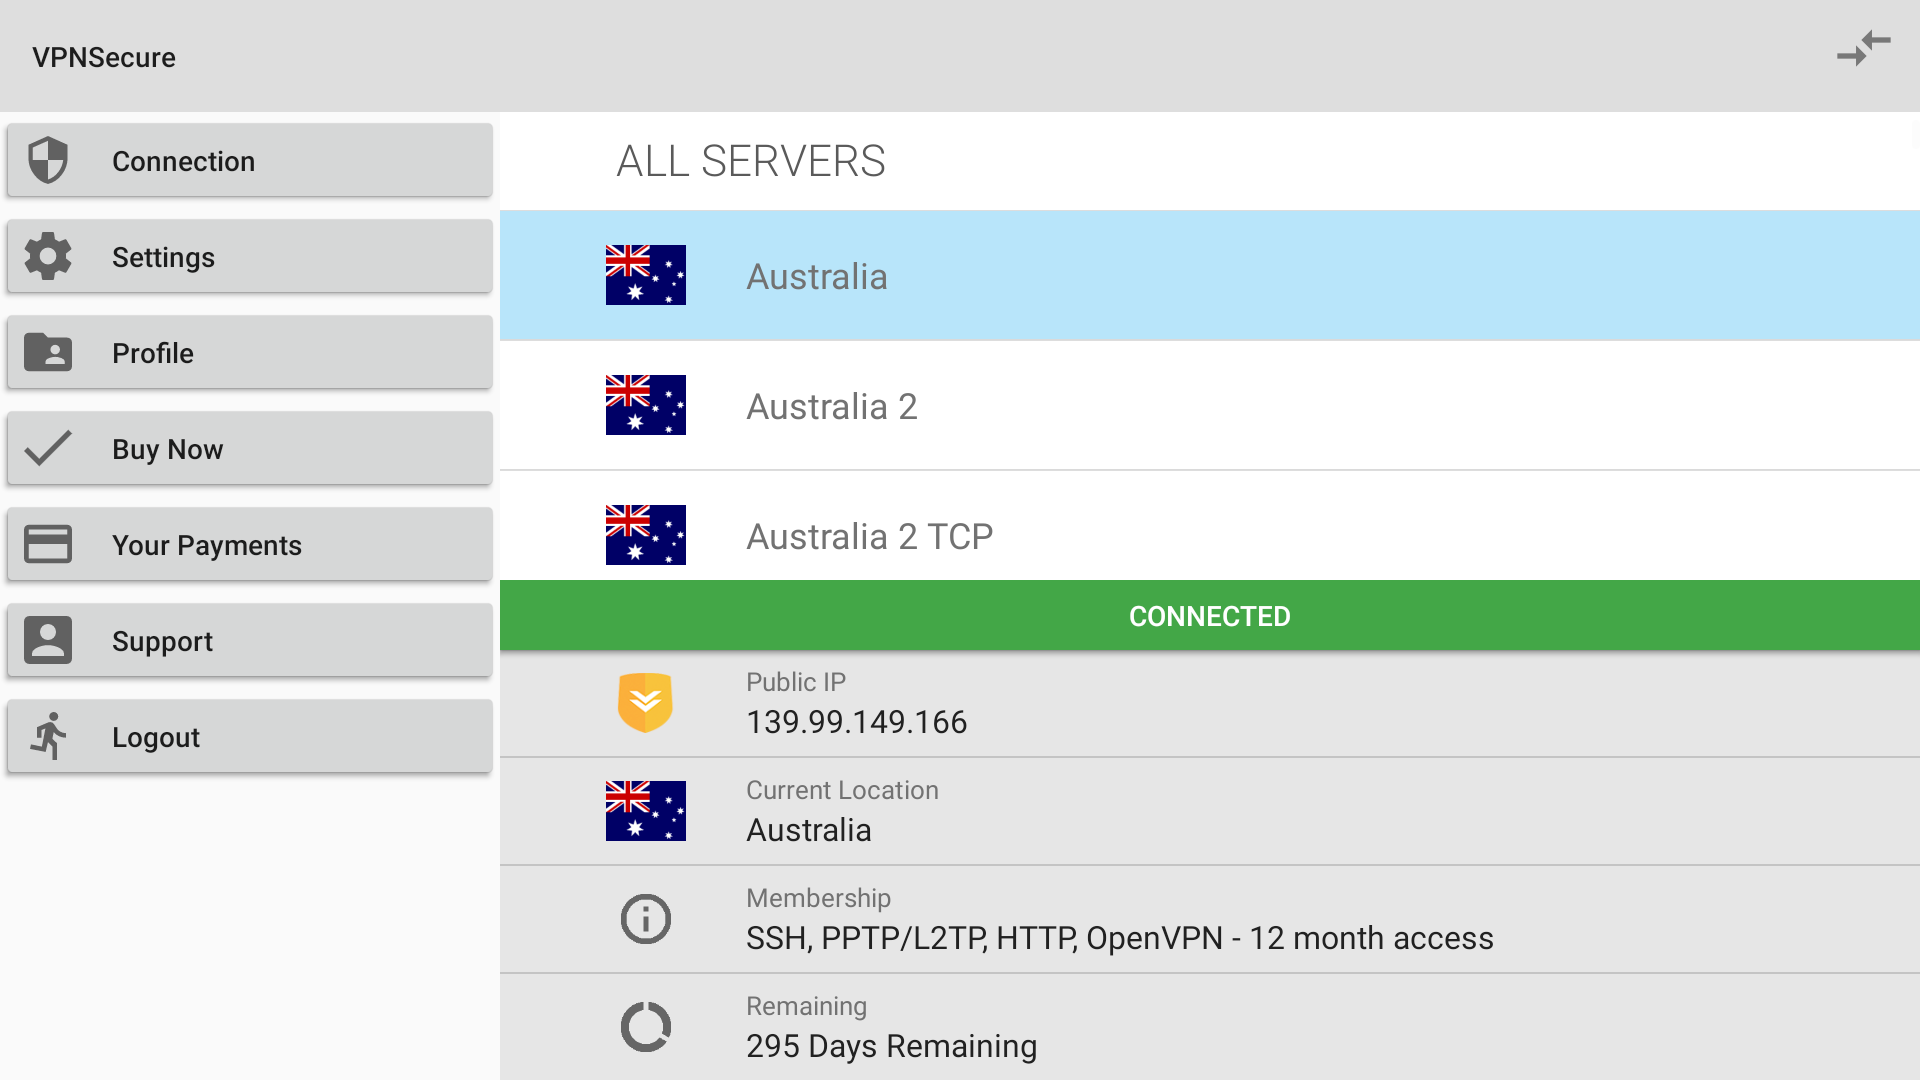1920x1080 pixels.
Task: Click the circular progress icon by Remaining
Action: click(646, 1027)
